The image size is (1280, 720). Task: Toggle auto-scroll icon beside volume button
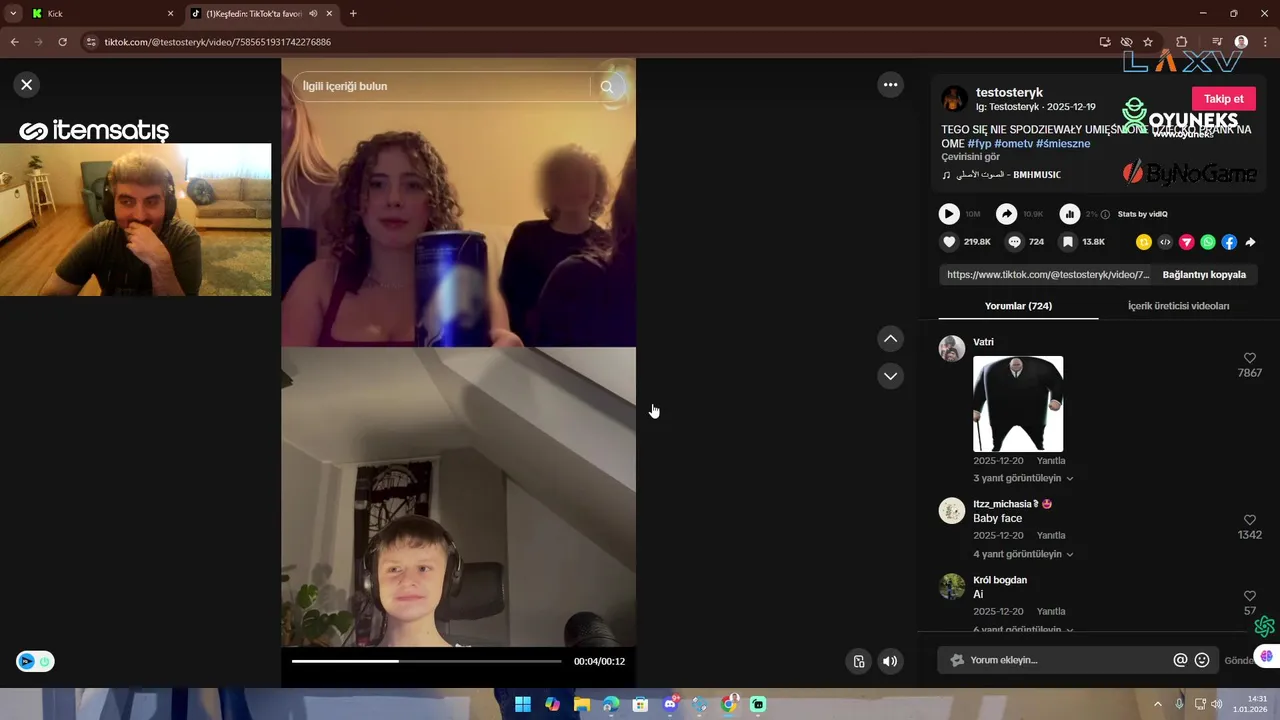858,661
